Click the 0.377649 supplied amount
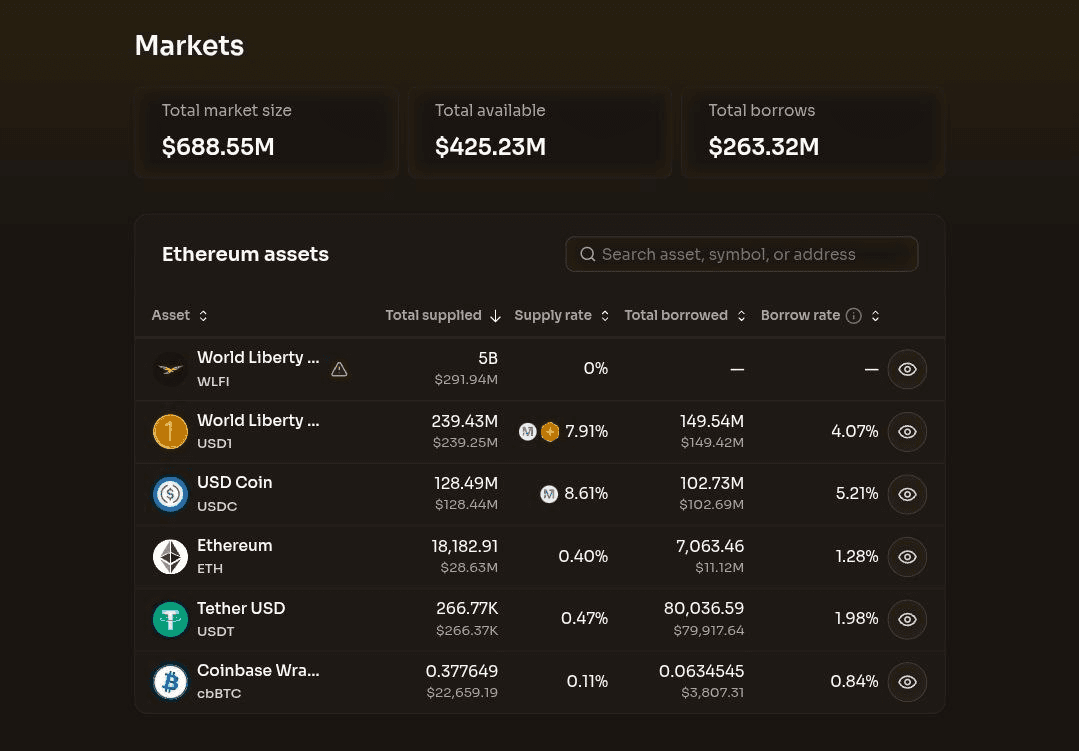This screenshot has width=1079, height=751. 462,671
